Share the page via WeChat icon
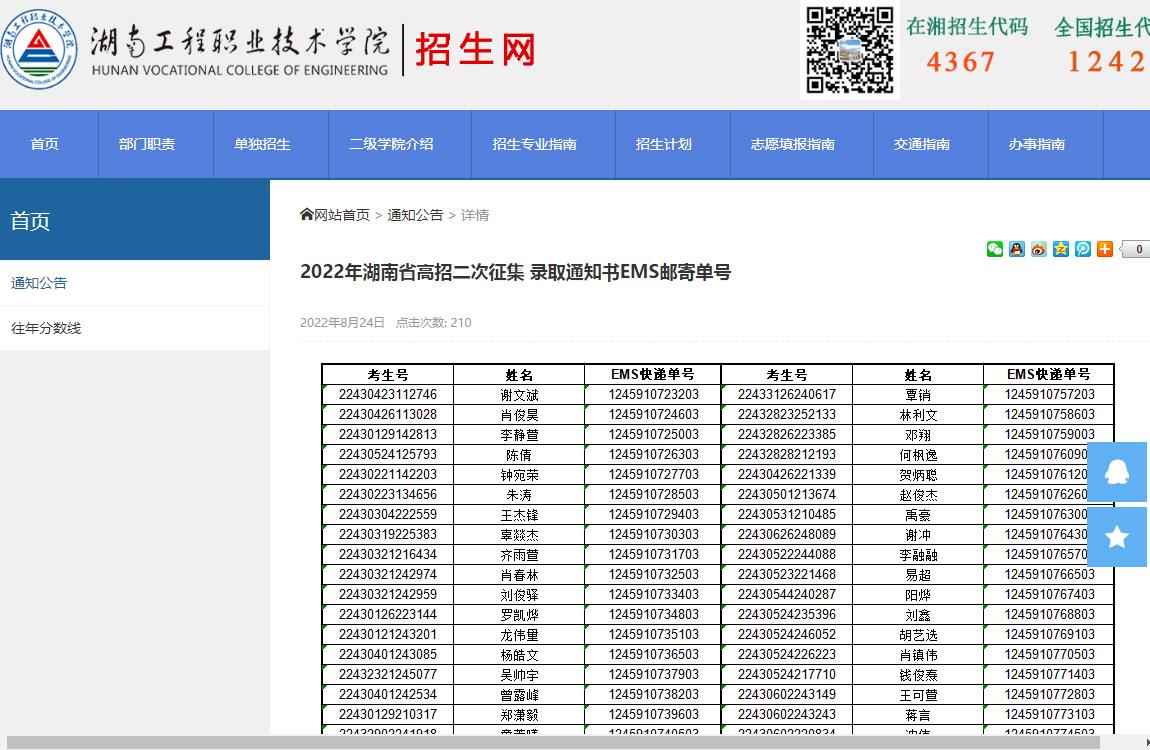This screenshot has height=750, width=1150. tap(995, 249)
